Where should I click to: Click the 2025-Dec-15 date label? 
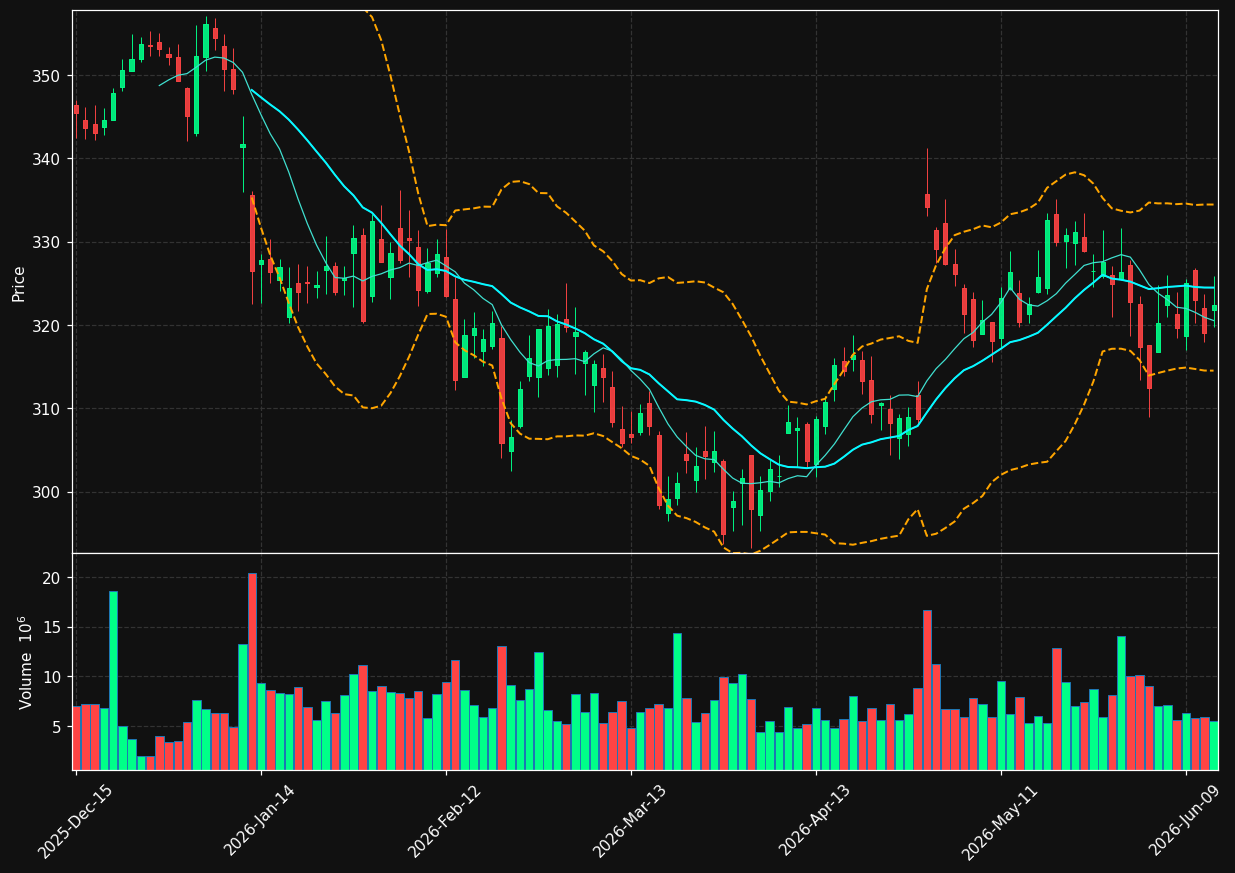pyautogui.click(x=76, y=821)
